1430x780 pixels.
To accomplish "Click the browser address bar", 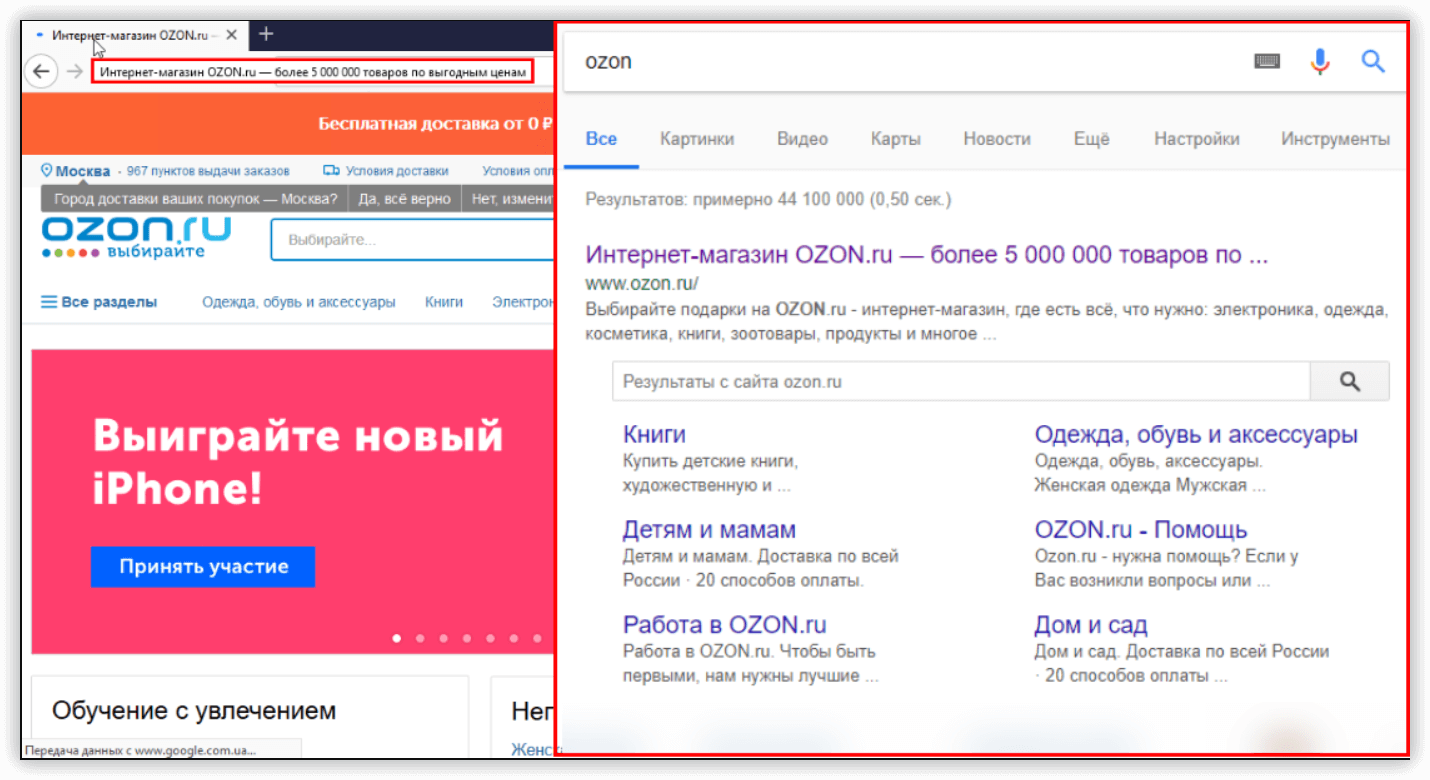I will [x=312, y=72].
